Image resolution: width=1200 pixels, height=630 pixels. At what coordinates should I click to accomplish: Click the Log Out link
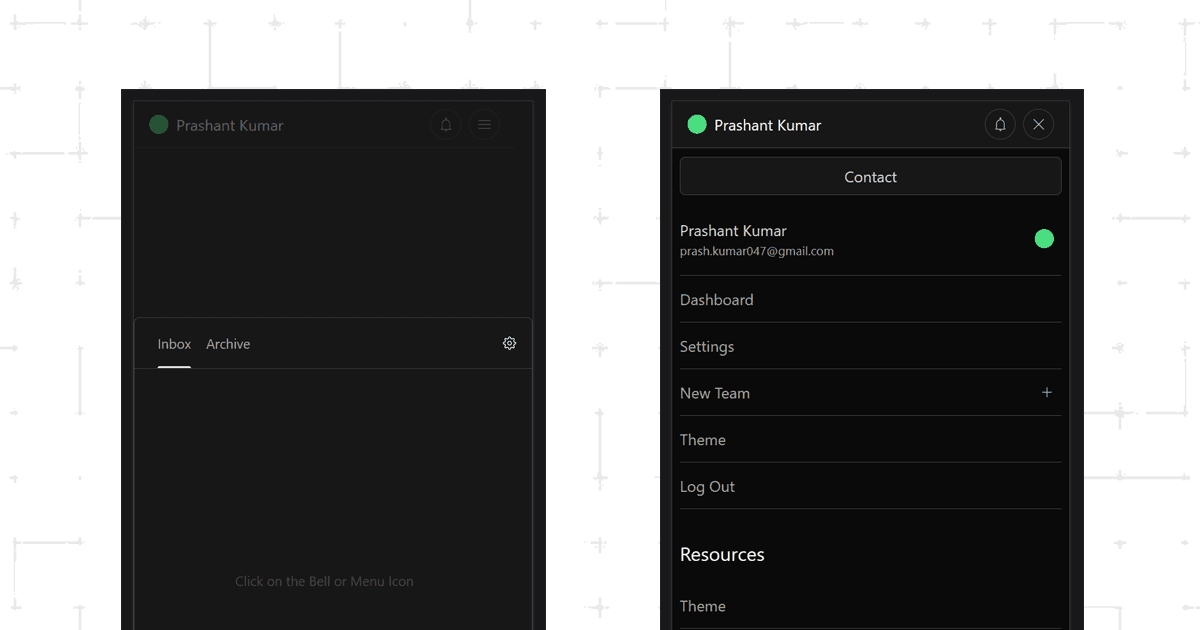[x=707, y=487]
